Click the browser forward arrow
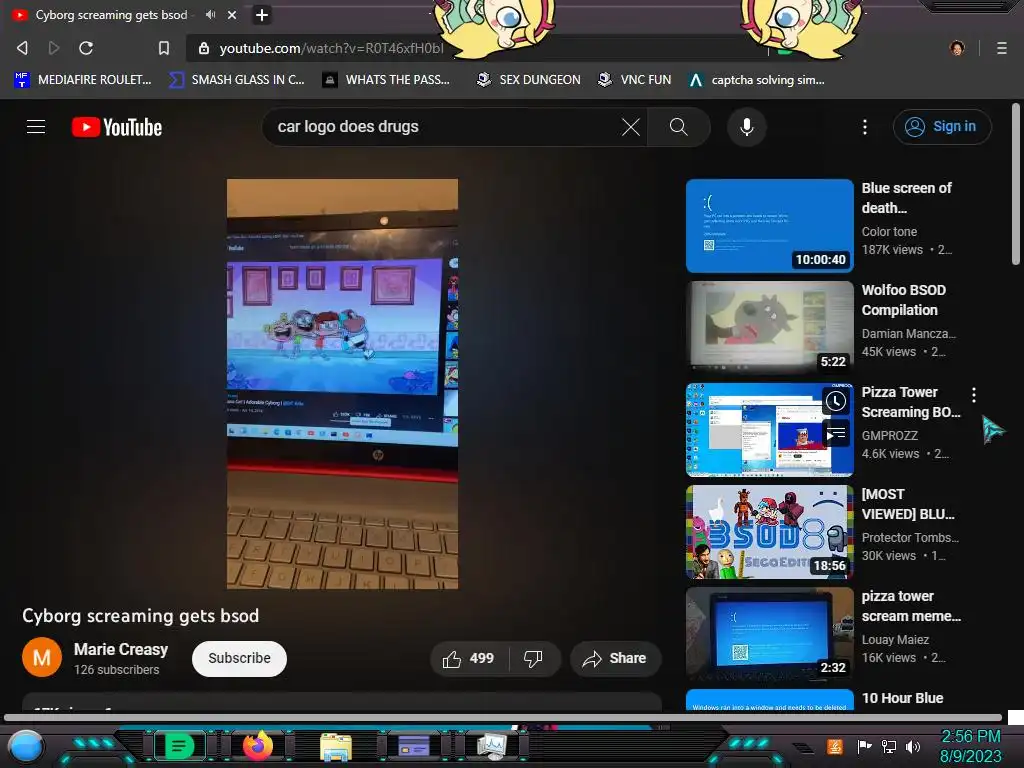 54,48
